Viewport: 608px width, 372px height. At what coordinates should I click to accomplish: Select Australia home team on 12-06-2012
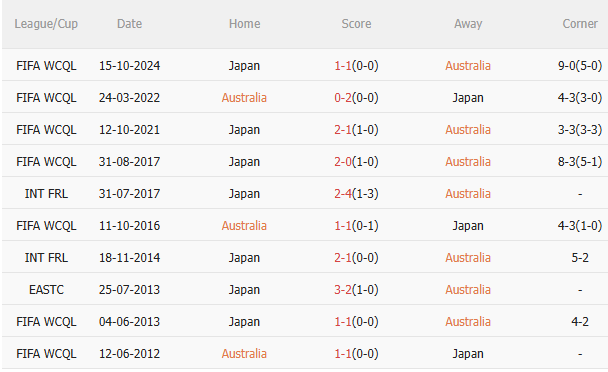[244, 354]
